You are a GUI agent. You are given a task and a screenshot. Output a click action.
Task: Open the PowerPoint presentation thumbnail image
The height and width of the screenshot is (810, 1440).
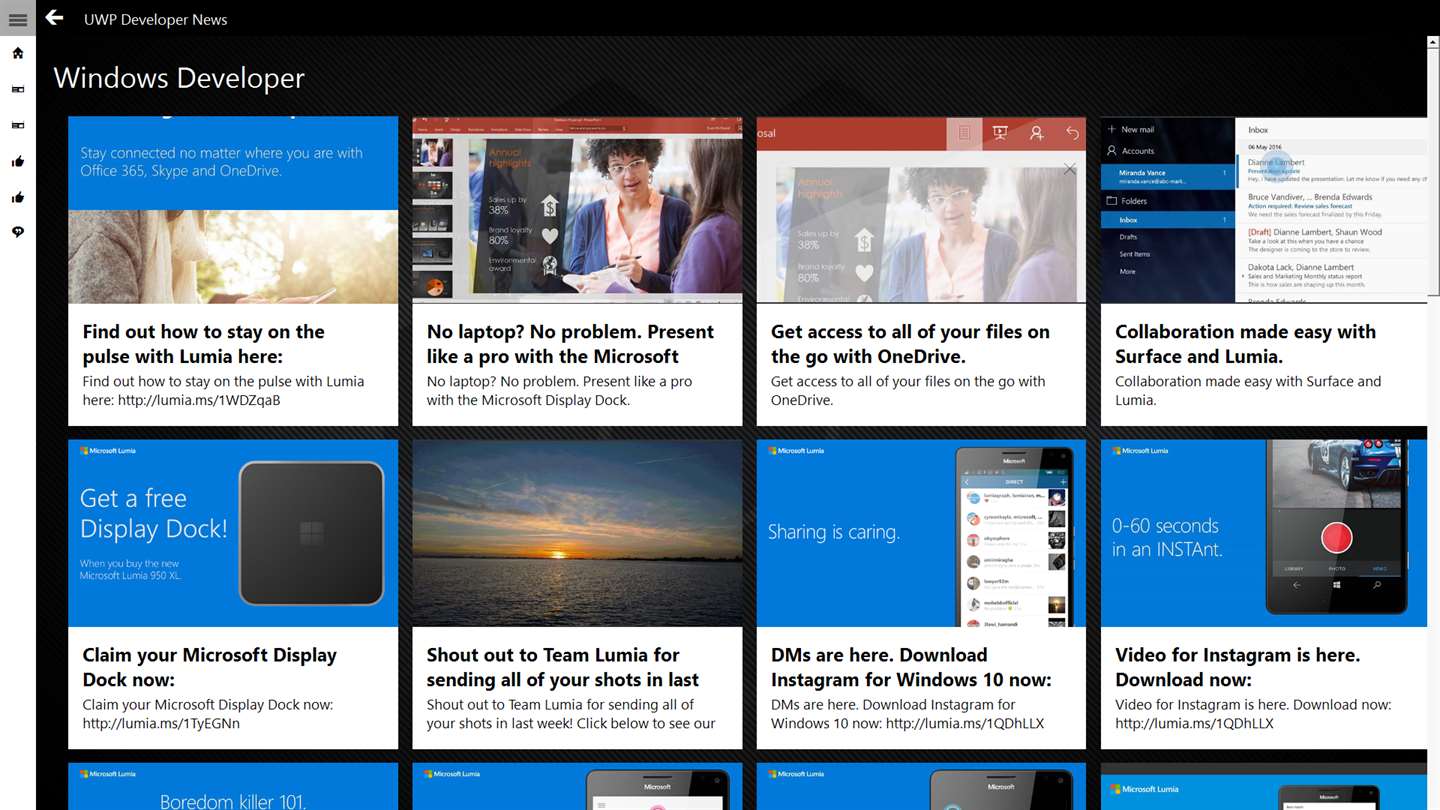[577, 210]
